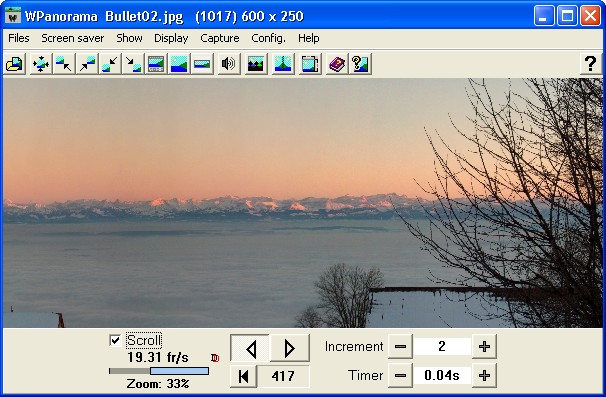606x397 pixels.
Task: Increase the Timer value with plus
Action: click(484, 375)
